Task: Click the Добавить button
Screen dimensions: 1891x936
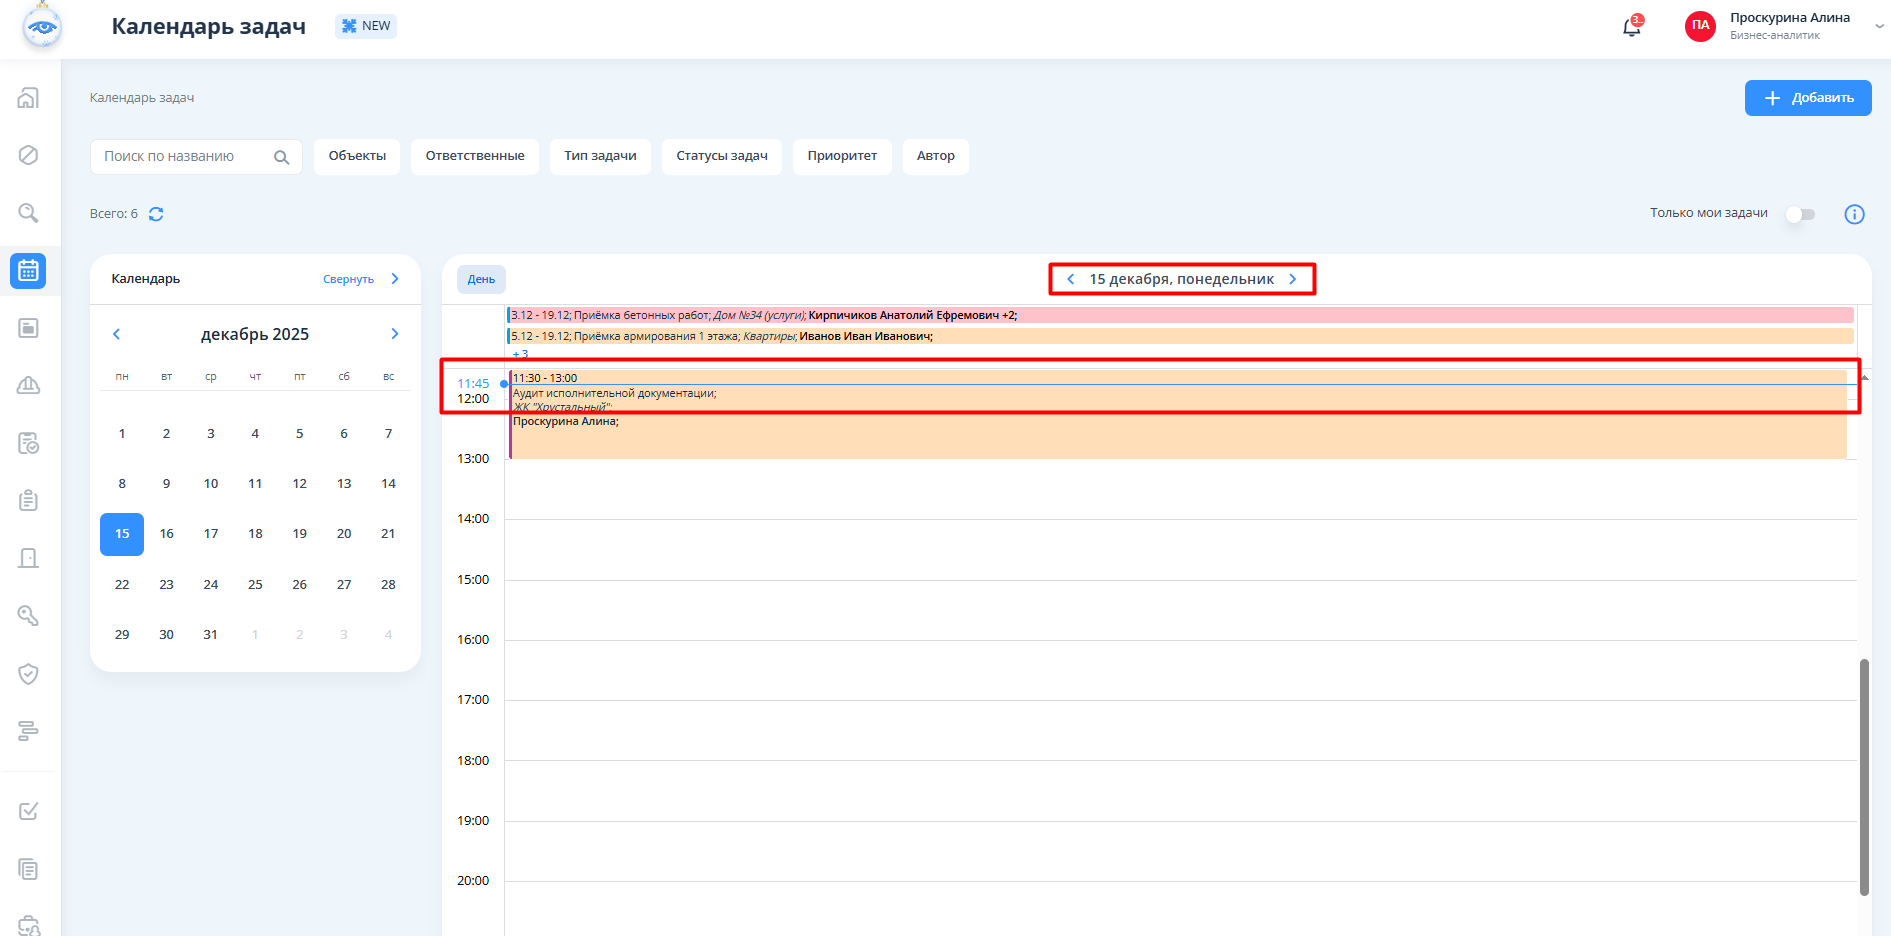Action: 1807,98
